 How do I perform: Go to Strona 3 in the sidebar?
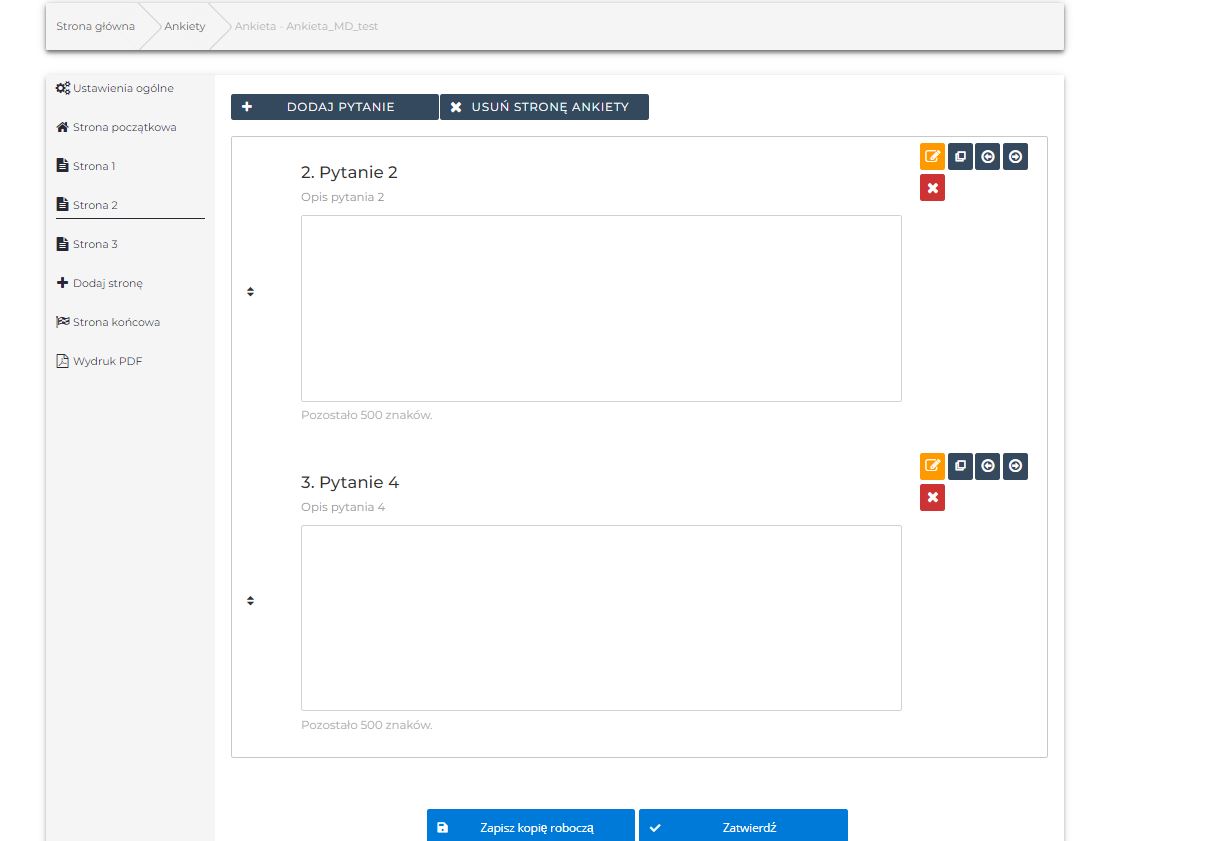95,244
